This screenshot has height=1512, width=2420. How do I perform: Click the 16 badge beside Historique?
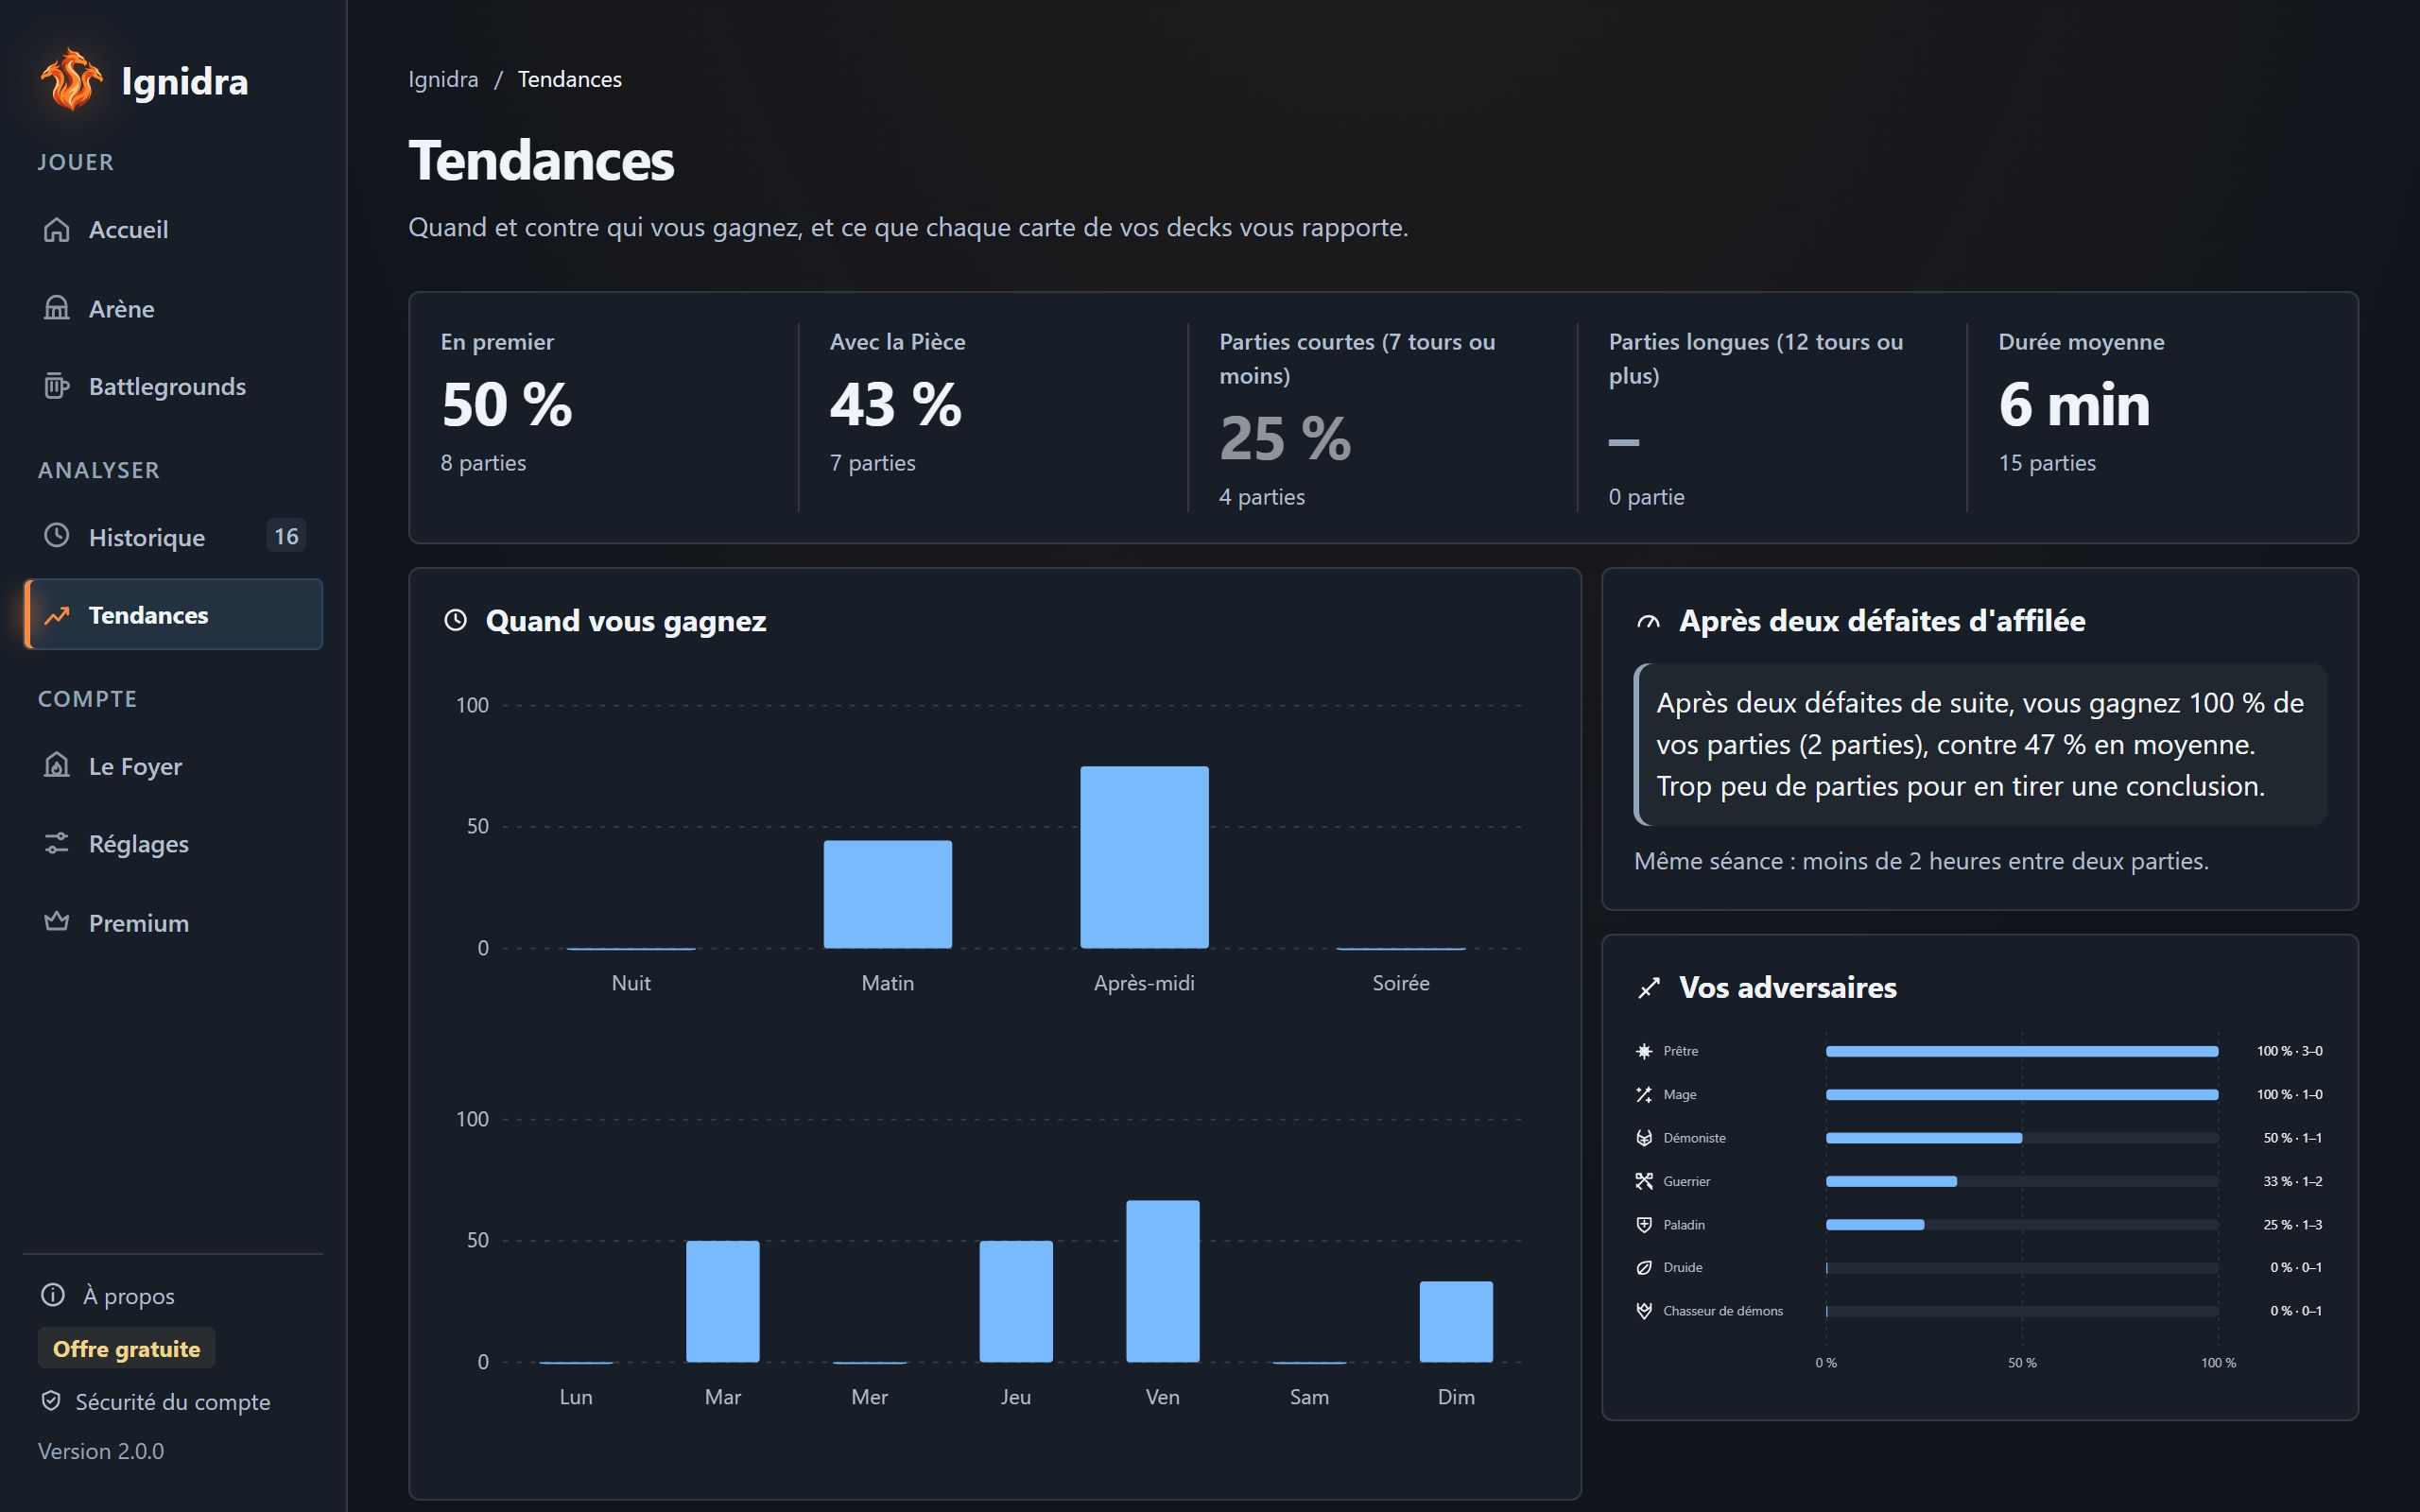(x=286, y=537)
